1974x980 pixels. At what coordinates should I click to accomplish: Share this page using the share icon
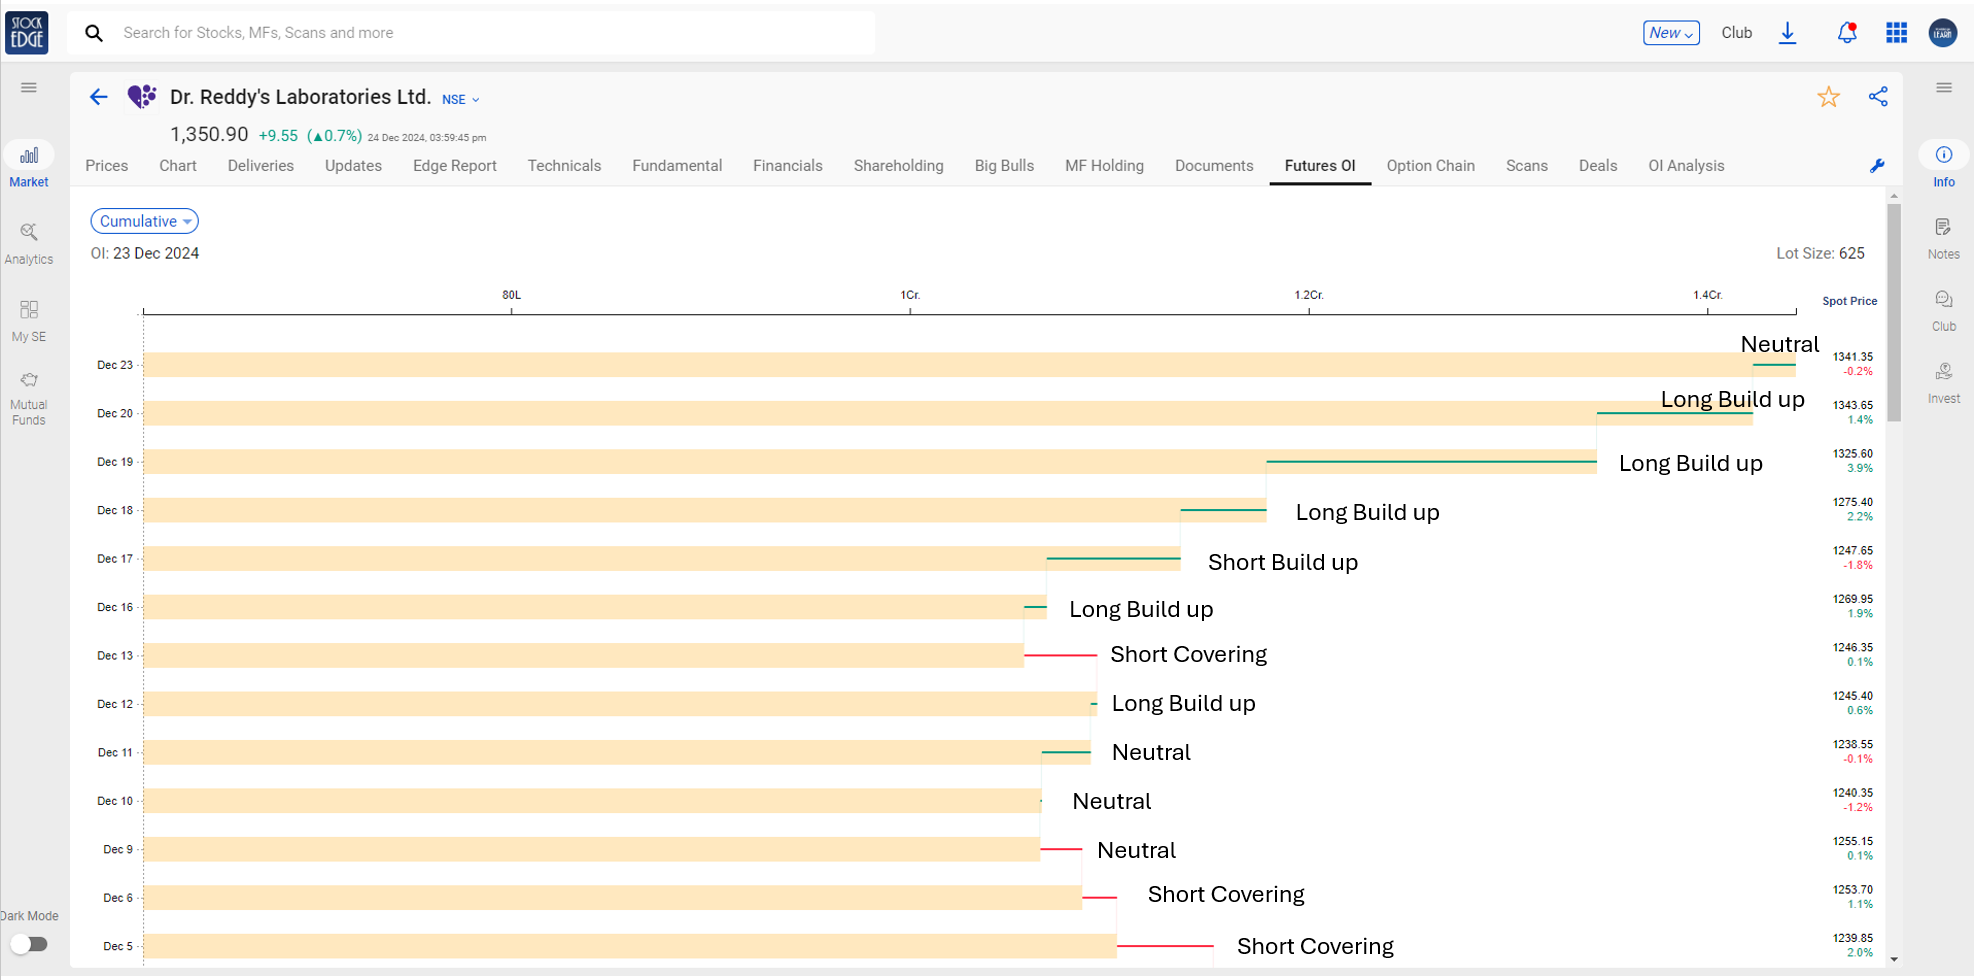coord(1878,97)
